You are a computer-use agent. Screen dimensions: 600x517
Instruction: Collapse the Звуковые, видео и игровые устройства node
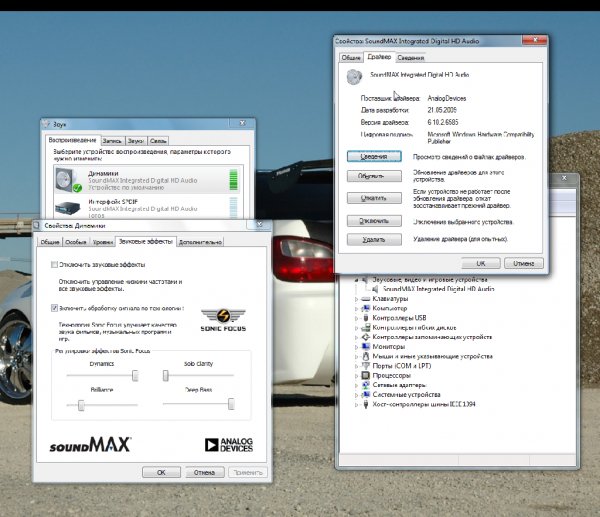[357, 280]
